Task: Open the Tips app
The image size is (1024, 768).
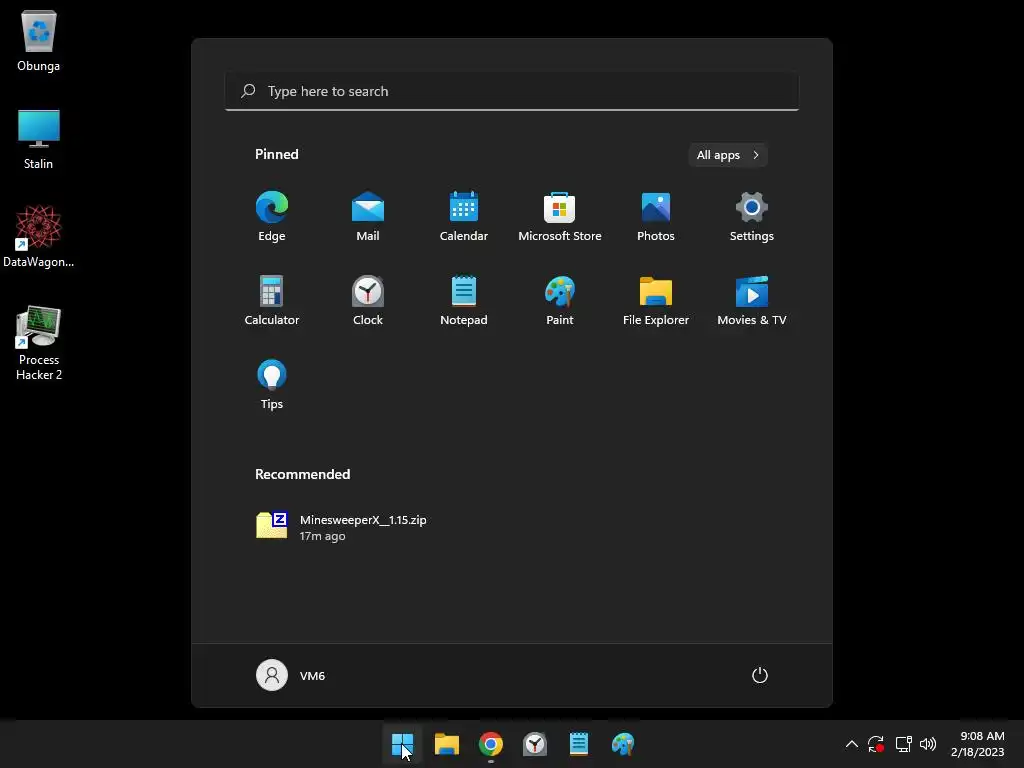Action: pyautogui.click(x=272, y=384)
